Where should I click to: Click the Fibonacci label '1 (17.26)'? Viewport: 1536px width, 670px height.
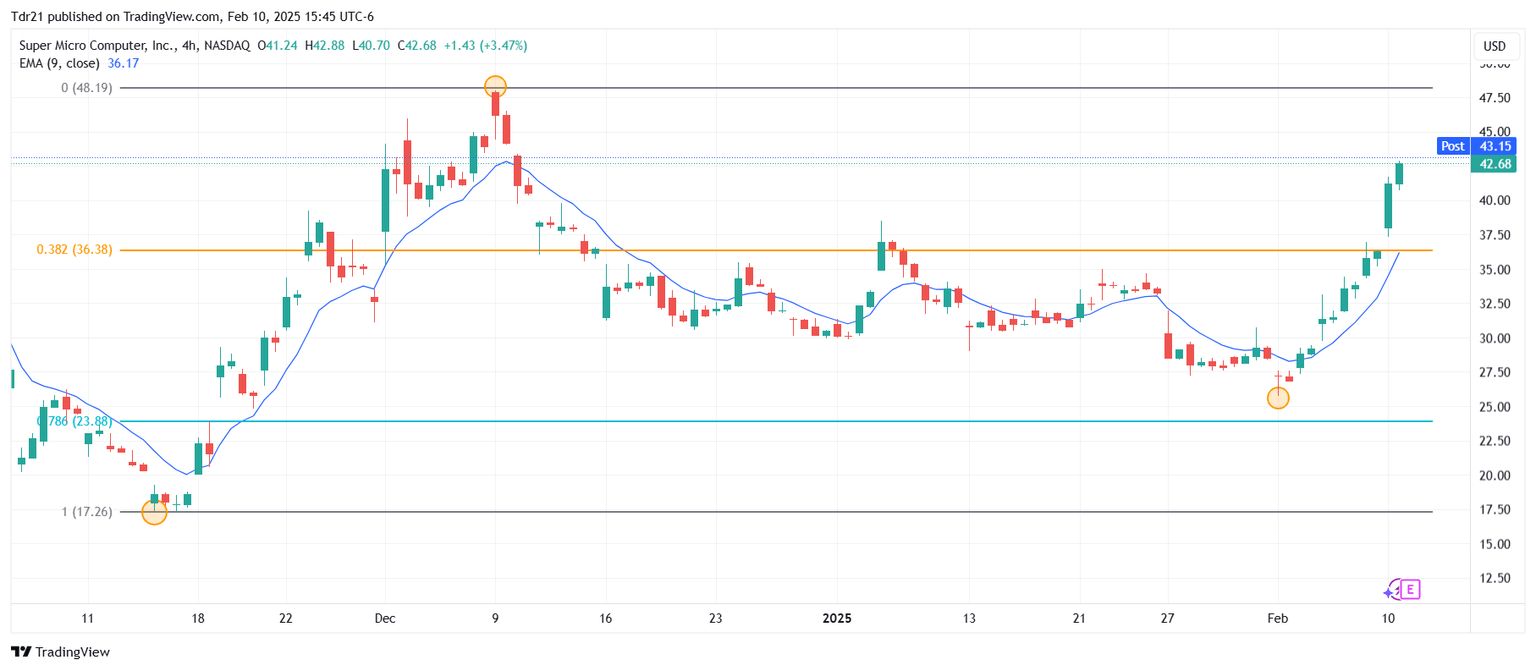(x=87, y=512)
